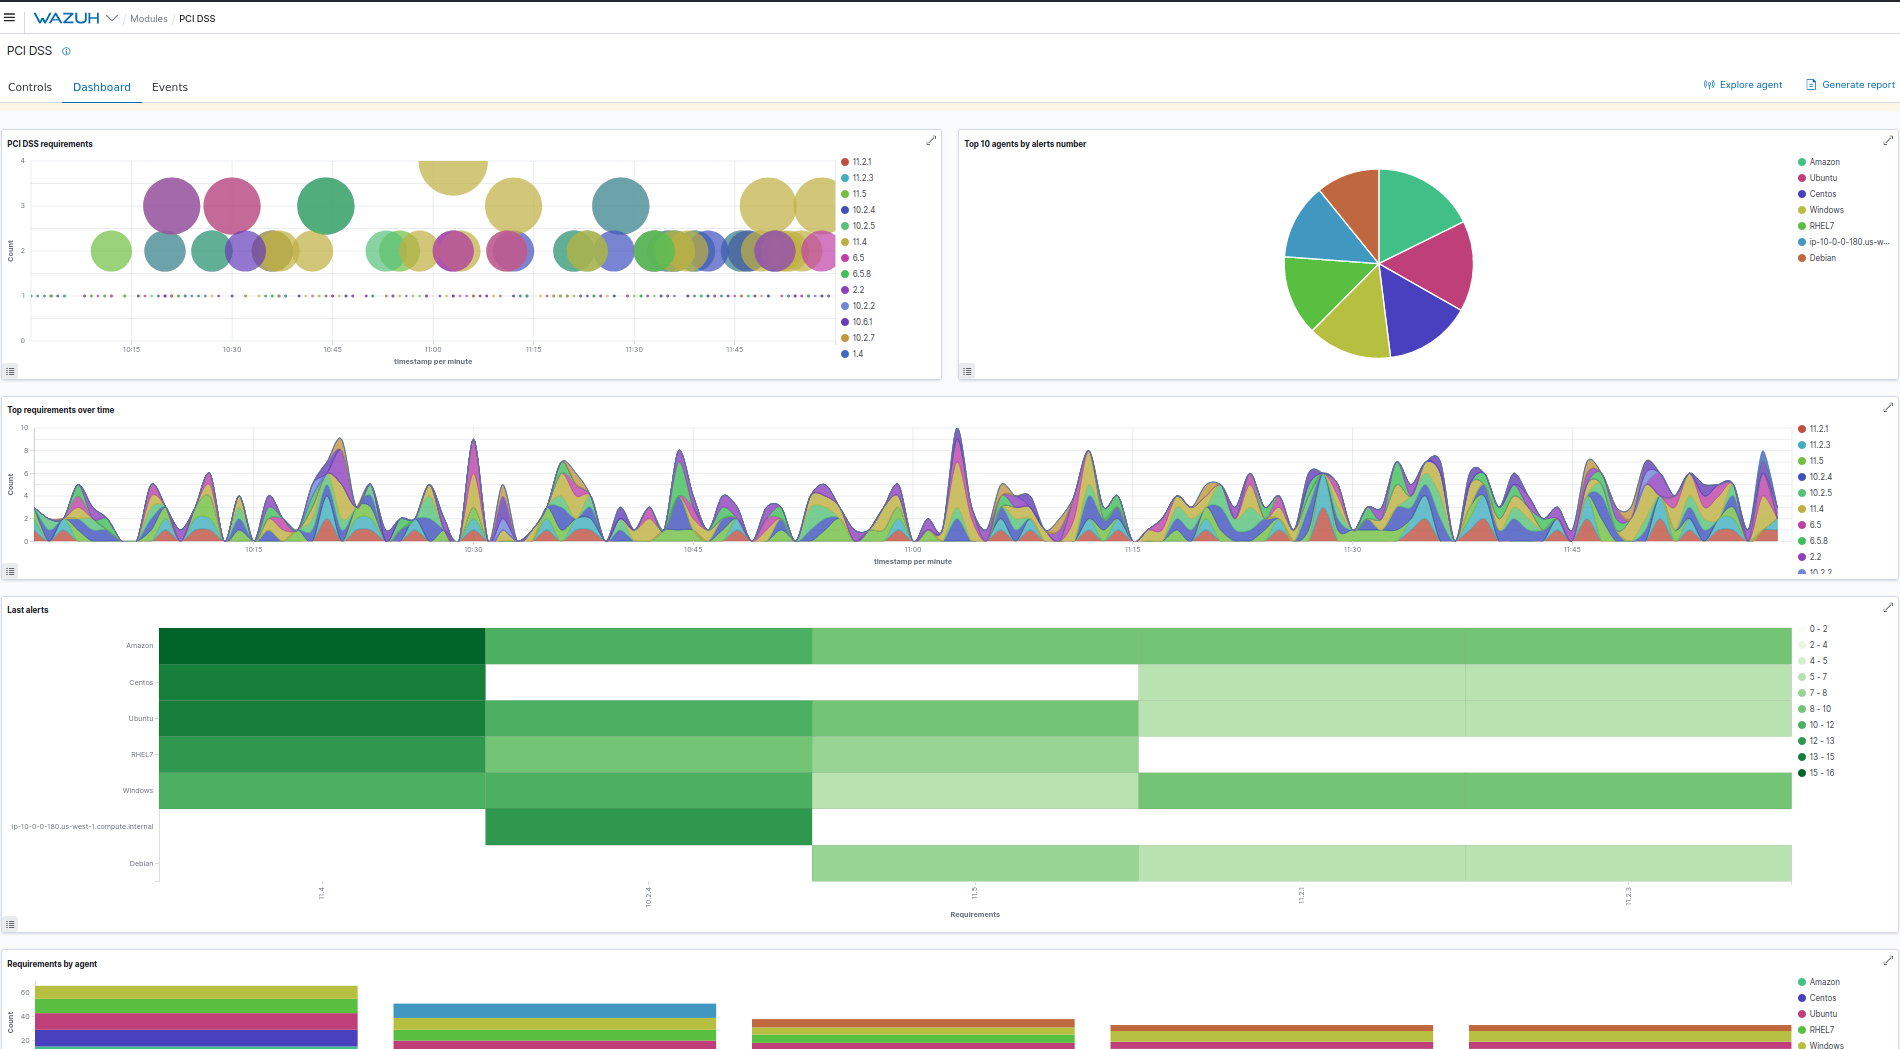The height and width of the screenshot is (1049, 1900).
Task: Click the Explore agent antenna icon
Action: tap(1708, 84)
